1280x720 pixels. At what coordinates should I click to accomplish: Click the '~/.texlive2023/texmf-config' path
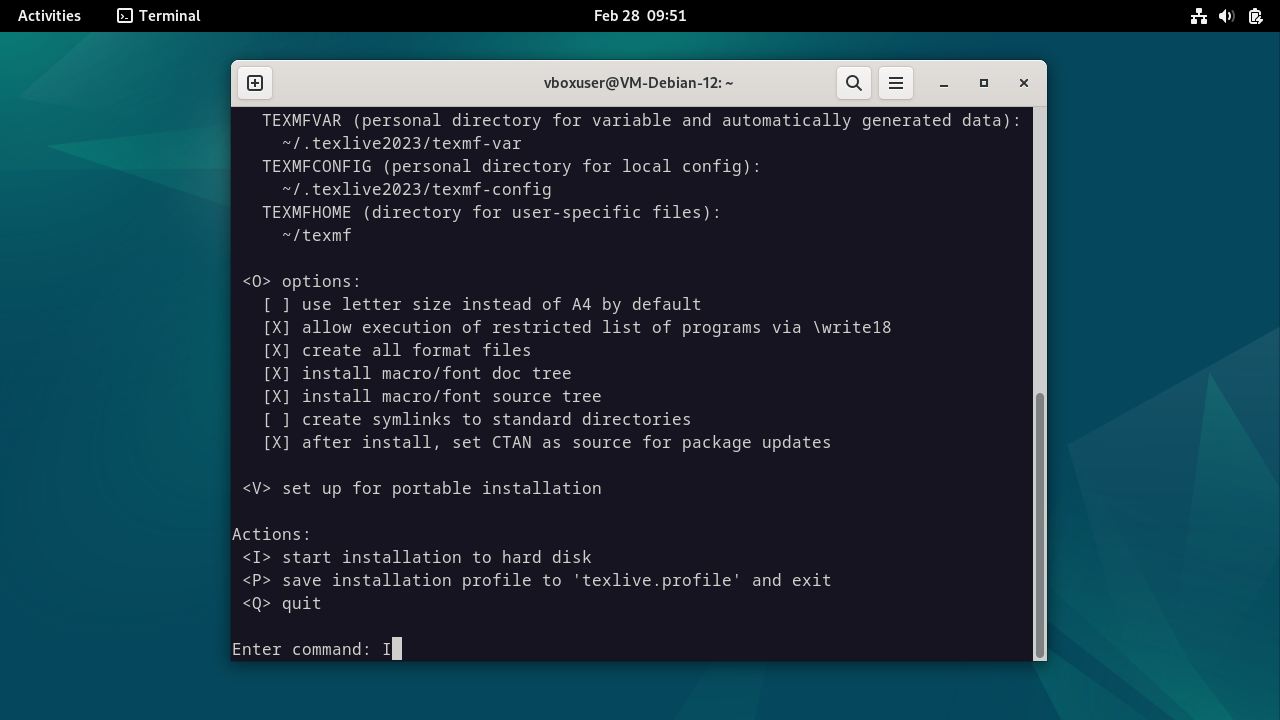click(x=417, y=189)
